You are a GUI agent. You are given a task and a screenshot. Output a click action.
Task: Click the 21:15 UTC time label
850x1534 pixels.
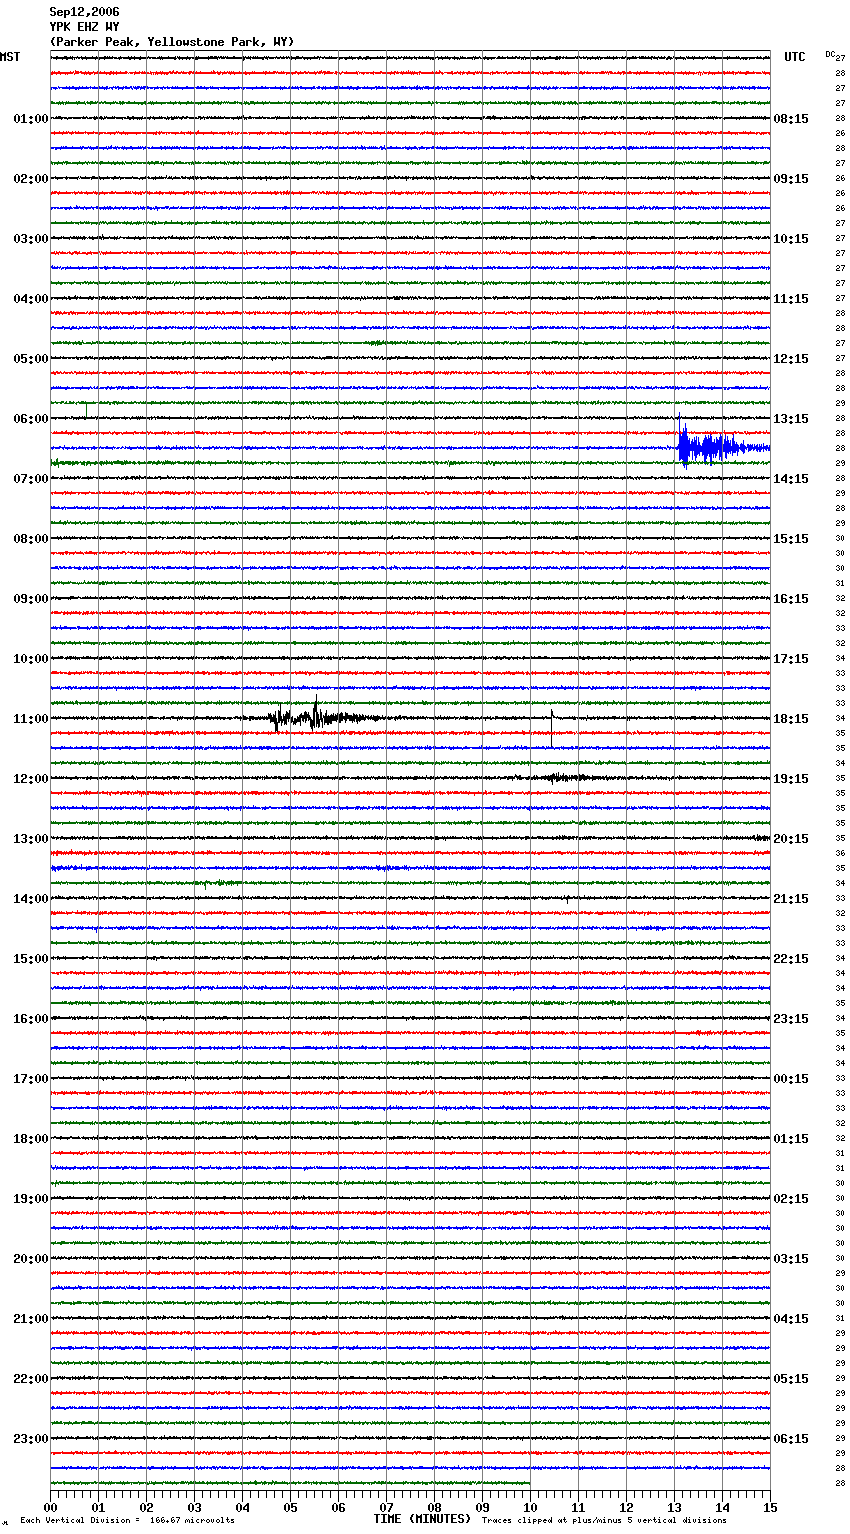coord(791,899)
